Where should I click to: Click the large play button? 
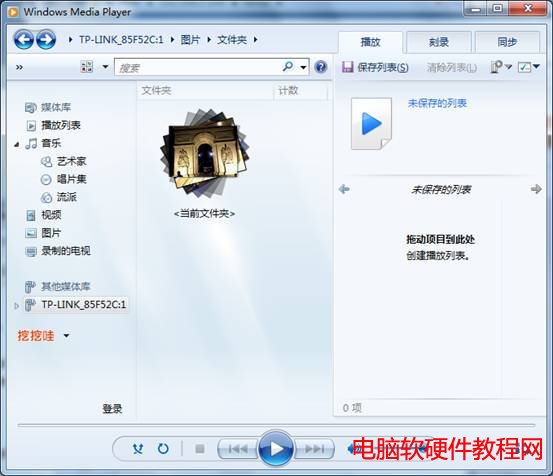pyautogui.click(x=276, y=448)
